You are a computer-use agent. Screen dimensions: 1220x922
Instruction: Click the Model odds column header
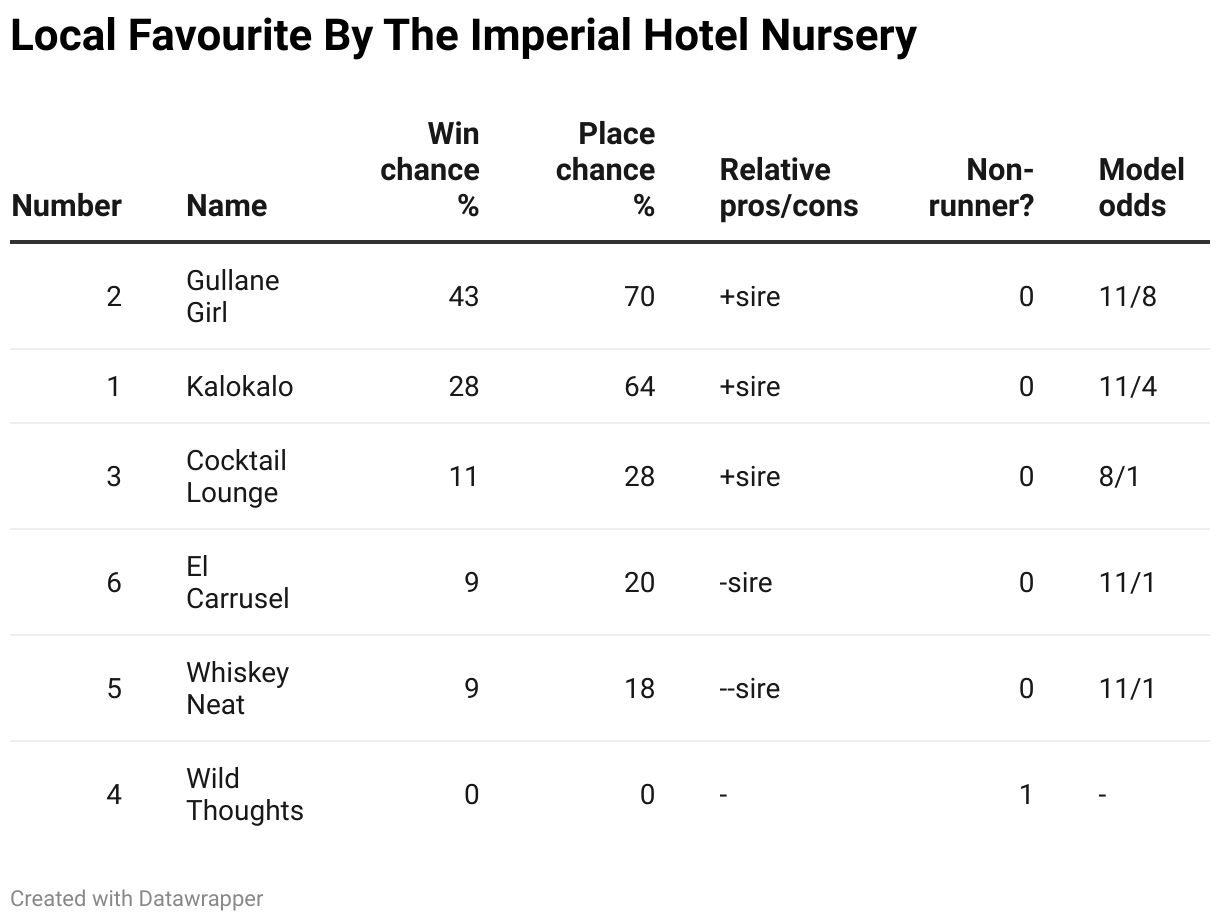coord(1141,188)
